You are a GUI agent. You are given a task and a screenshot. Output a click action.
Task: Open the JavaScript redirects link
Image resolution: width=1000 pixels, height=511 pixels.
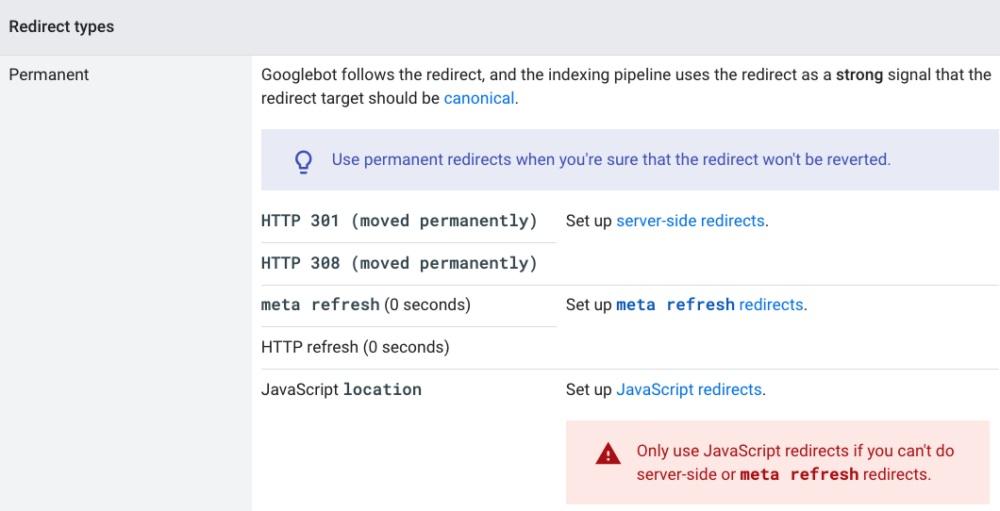pyautogui.click(x=689, y=389)
